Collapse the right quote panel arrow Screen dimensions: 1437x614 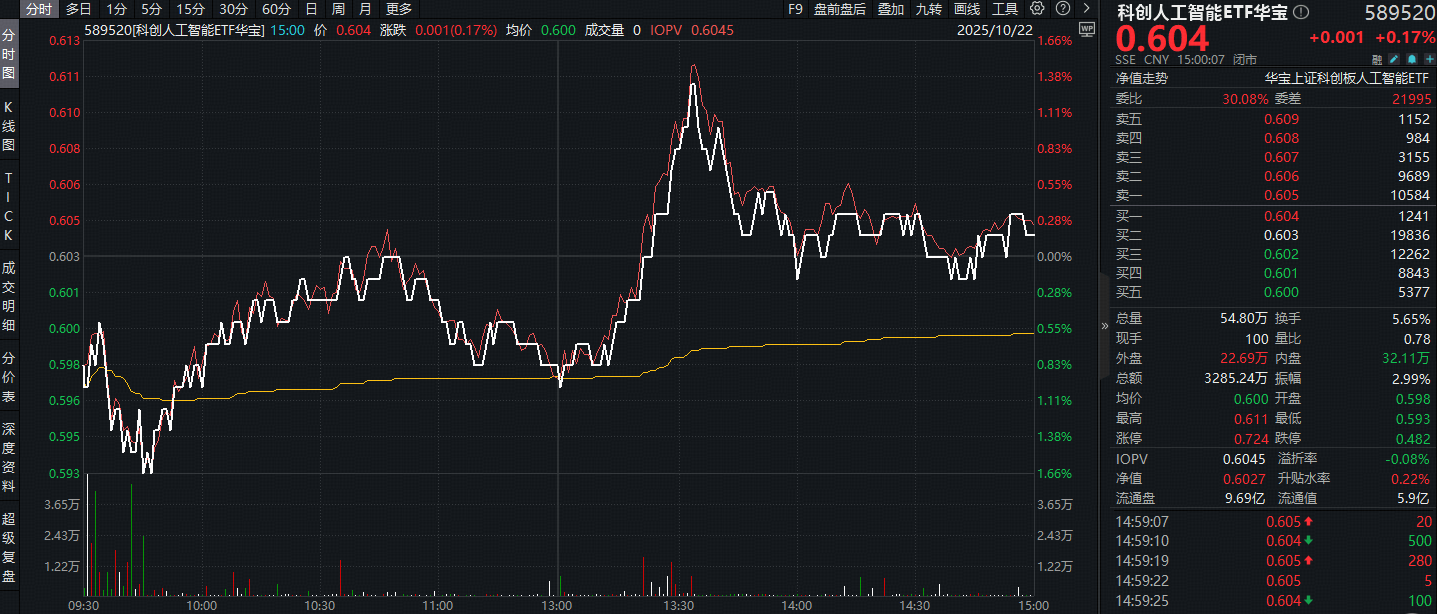[x=1104, y=325]
